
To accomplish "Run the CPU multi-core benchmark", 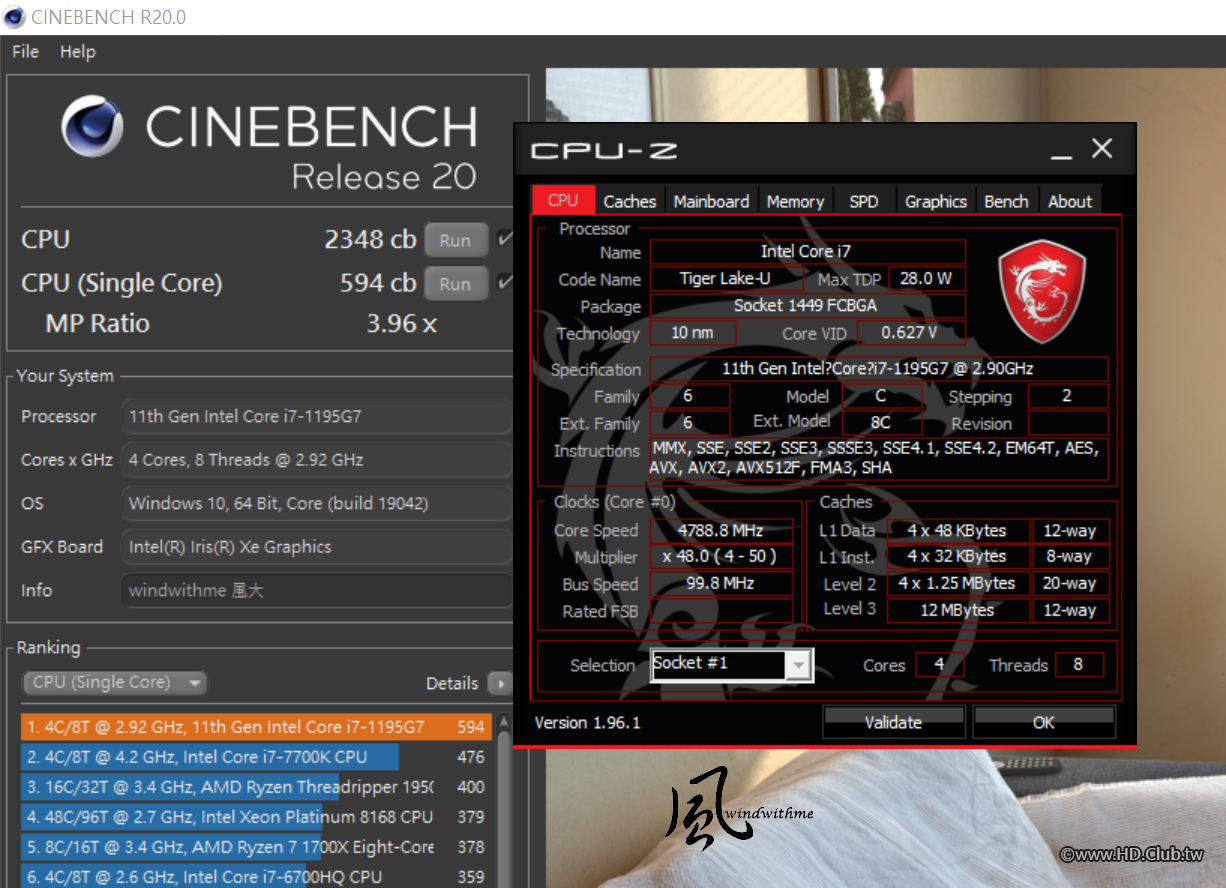I will tap(455, 240).
